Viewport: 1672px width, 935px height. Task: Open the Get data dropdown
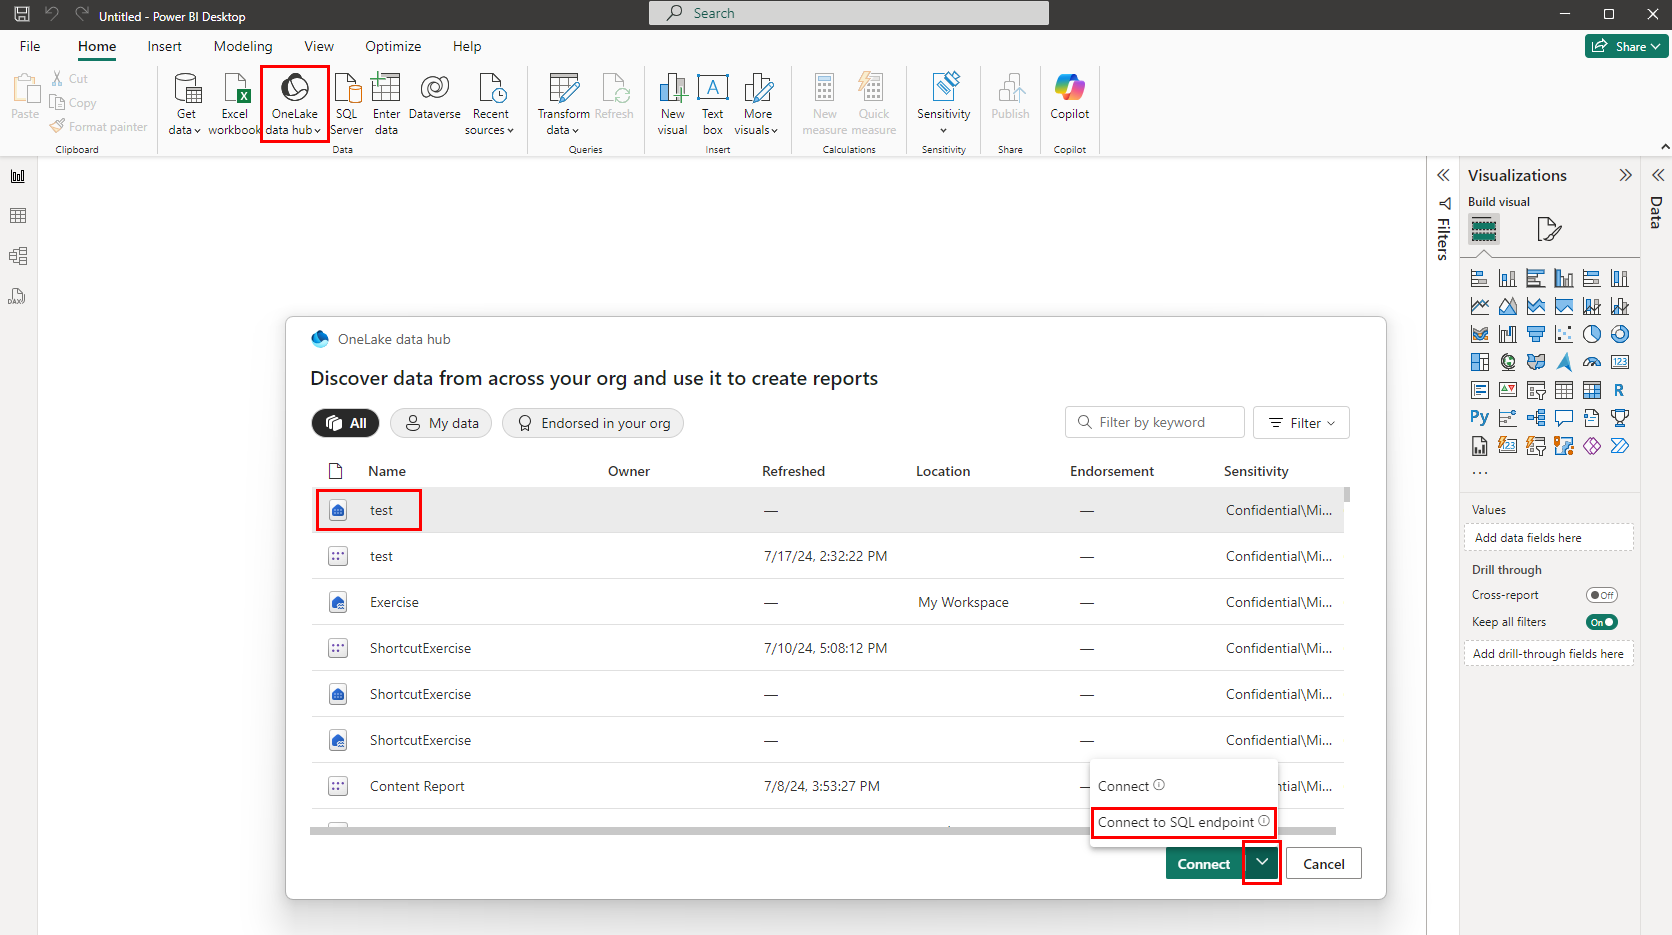point(185,103)
